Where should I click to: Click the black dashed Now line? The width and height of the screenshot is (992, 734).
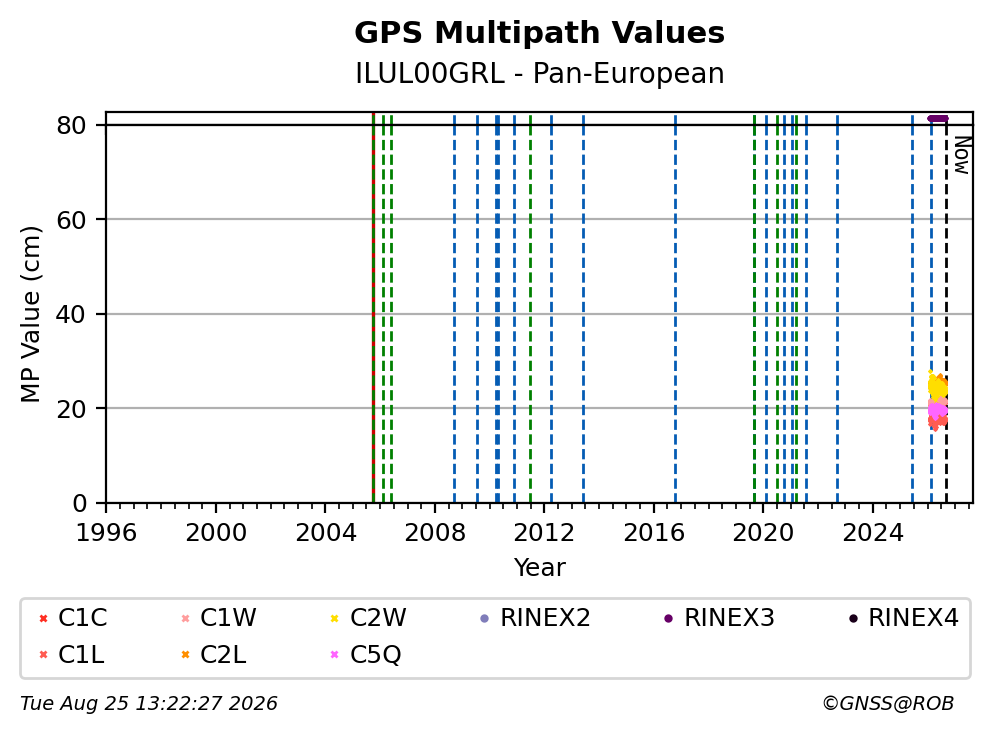click(x=946, y=308)
